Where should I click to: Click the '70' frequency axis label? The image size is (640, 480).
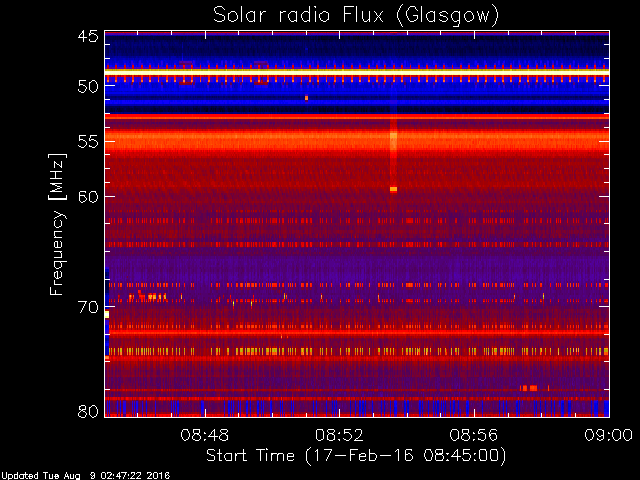[x=88, y=307]
